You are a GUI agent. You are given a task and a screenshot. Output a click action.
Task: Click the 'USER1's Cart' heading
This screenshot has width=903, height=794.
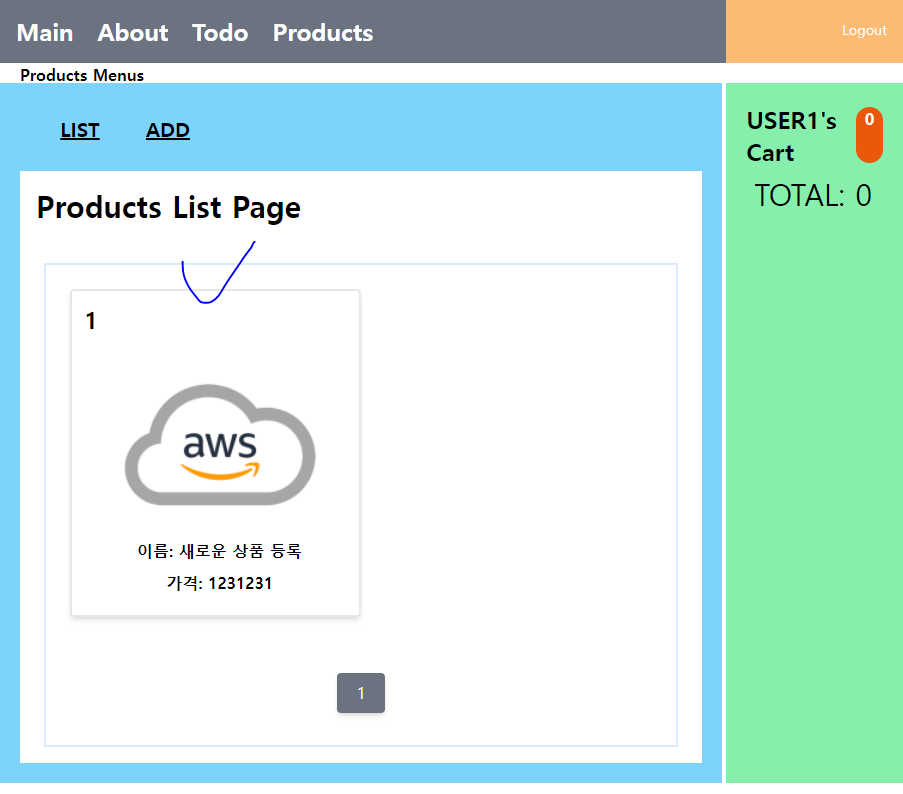coord(792,137)
